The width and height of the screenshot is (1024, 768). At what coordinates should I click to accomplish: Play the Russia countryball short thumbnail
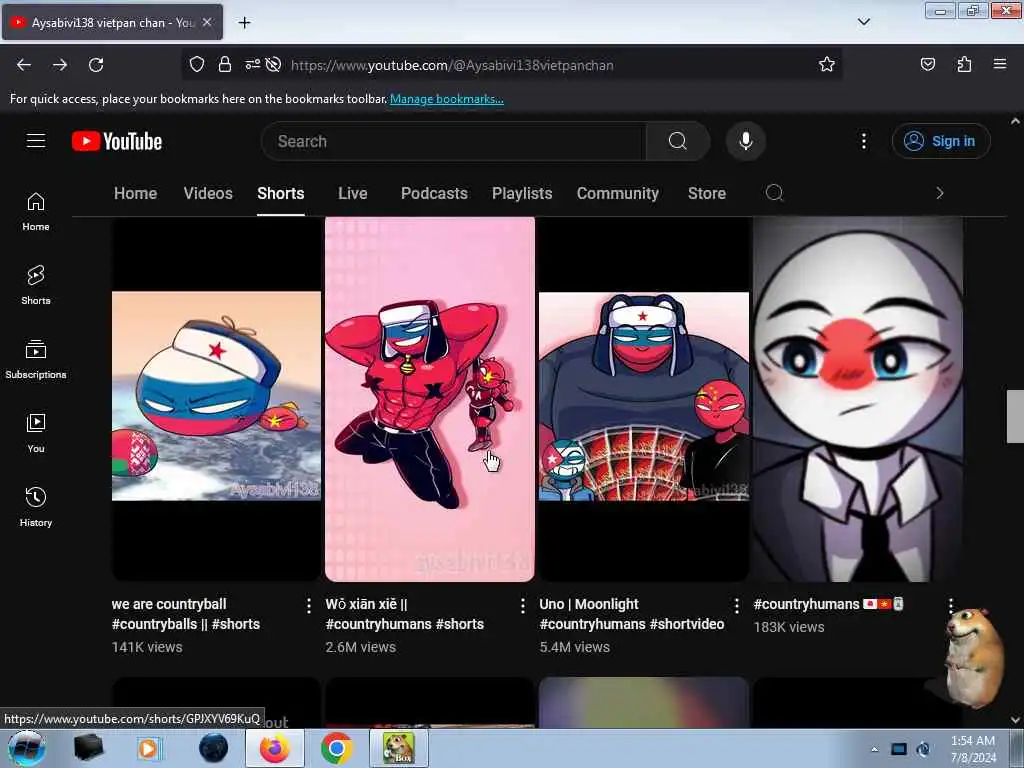click(x=216, y=399)
